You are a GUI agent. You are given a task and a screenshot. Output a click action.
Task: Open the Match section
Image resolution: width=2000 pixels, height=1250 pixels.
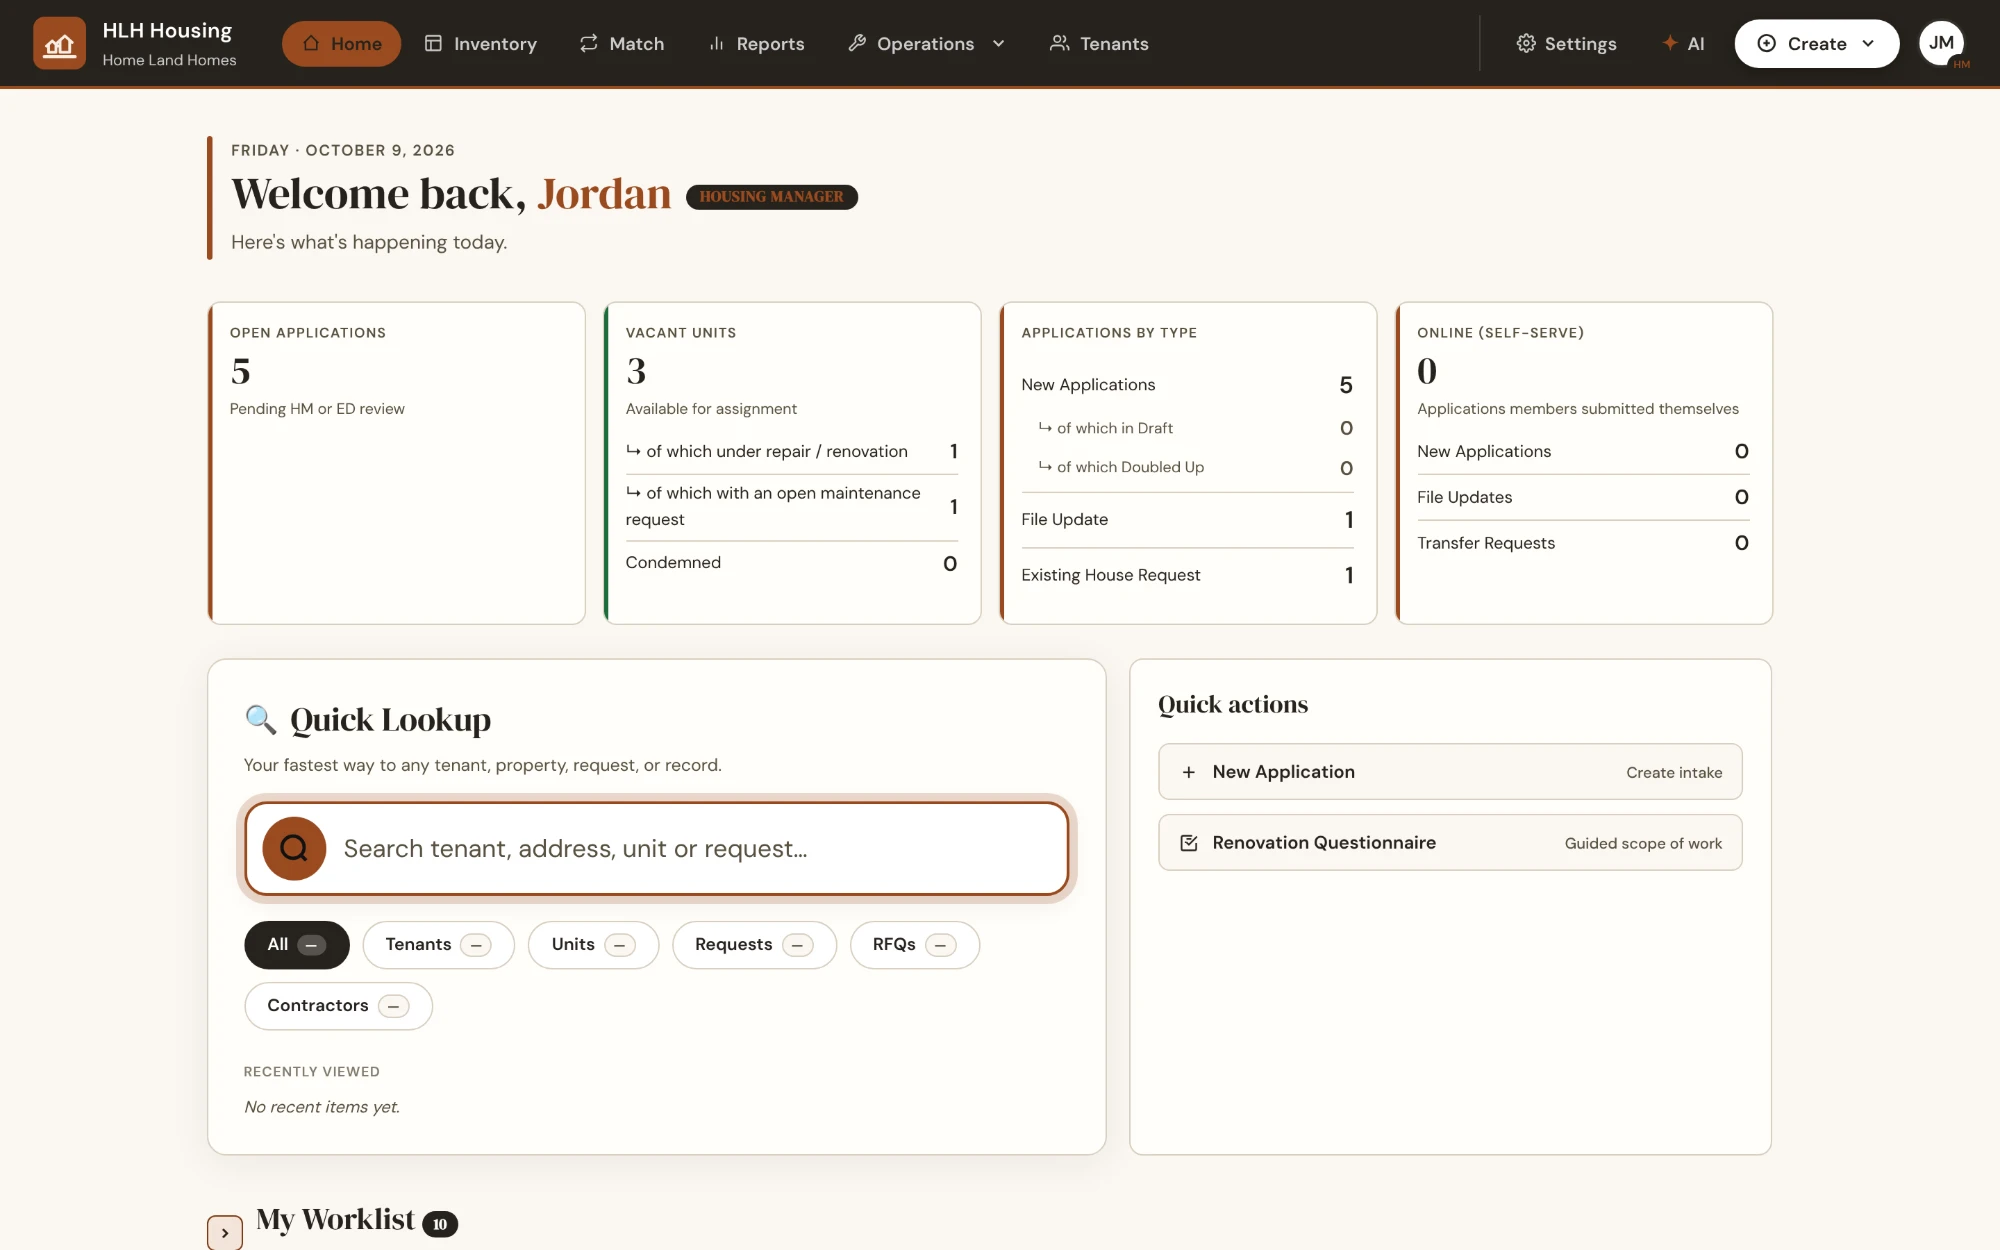621,43
